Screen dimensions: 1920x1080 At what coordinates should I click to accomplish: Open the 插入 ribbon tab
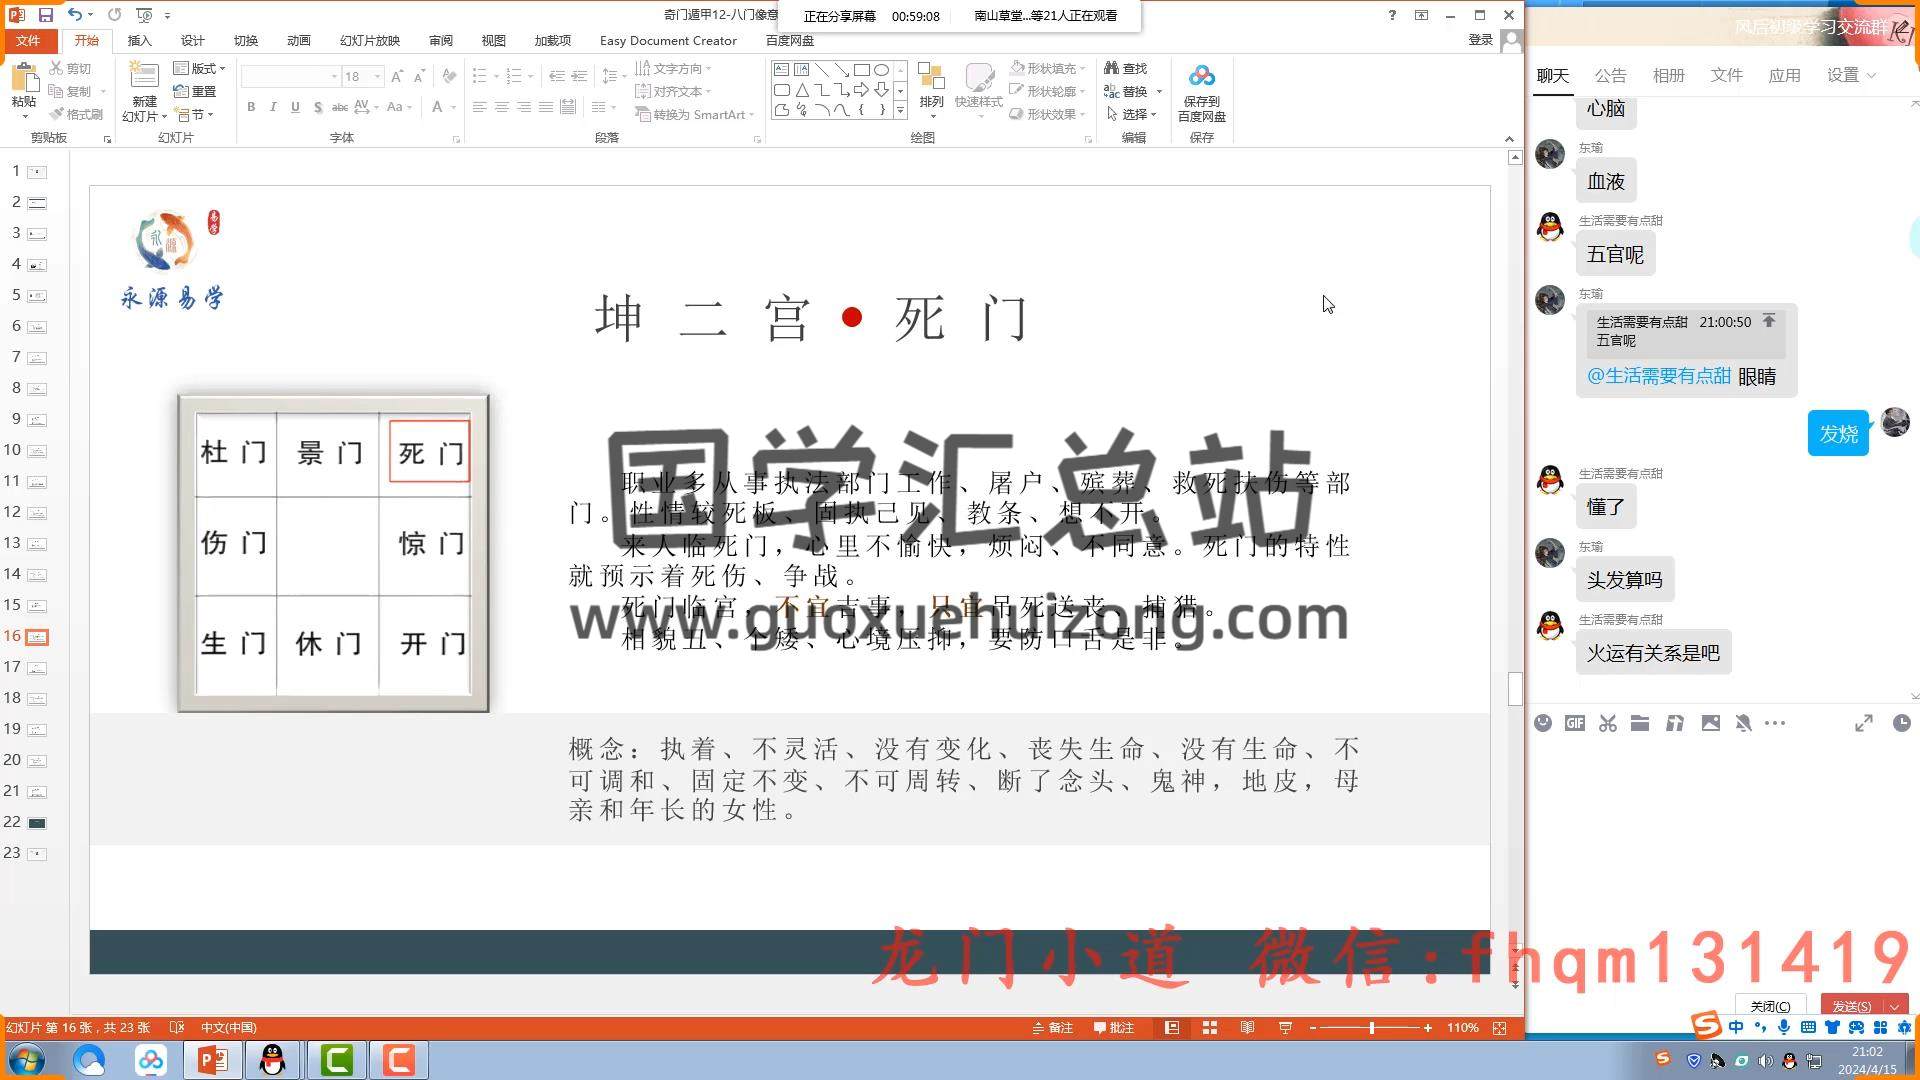tap(139, 40)
